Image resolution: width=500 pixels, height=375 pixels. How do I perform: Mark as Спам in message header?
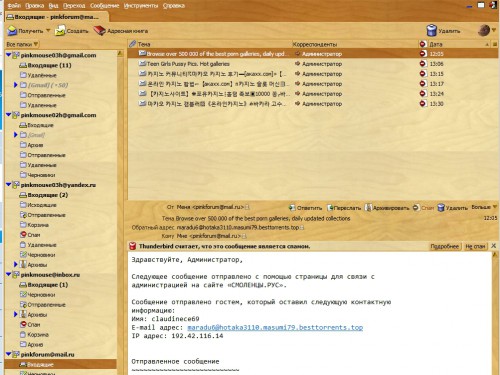click(423, 208)
